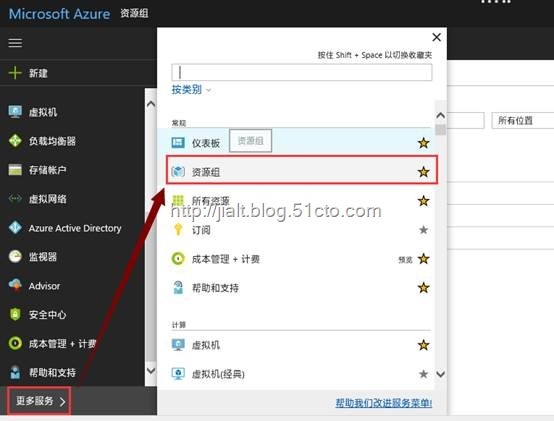Toggle favorite star for 虚拟机(经典)
Screen dimensions: 554x421
[423, 374]
